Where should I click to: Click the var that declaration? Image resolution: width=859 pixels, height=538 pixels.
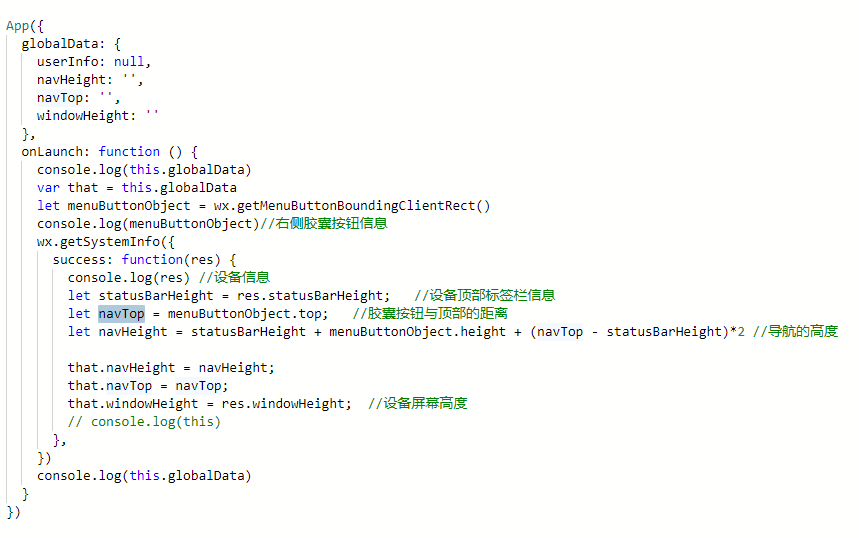click(136, 188)
